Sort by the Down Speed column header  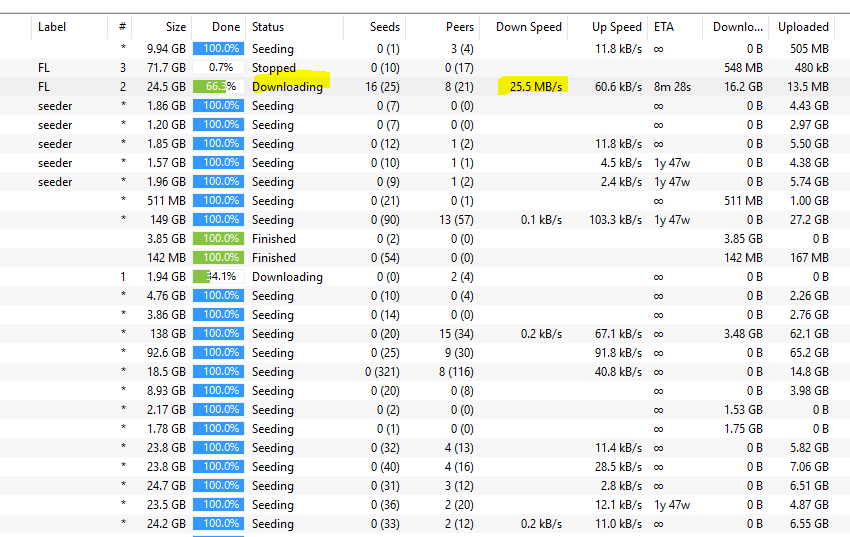coord(528,27)
